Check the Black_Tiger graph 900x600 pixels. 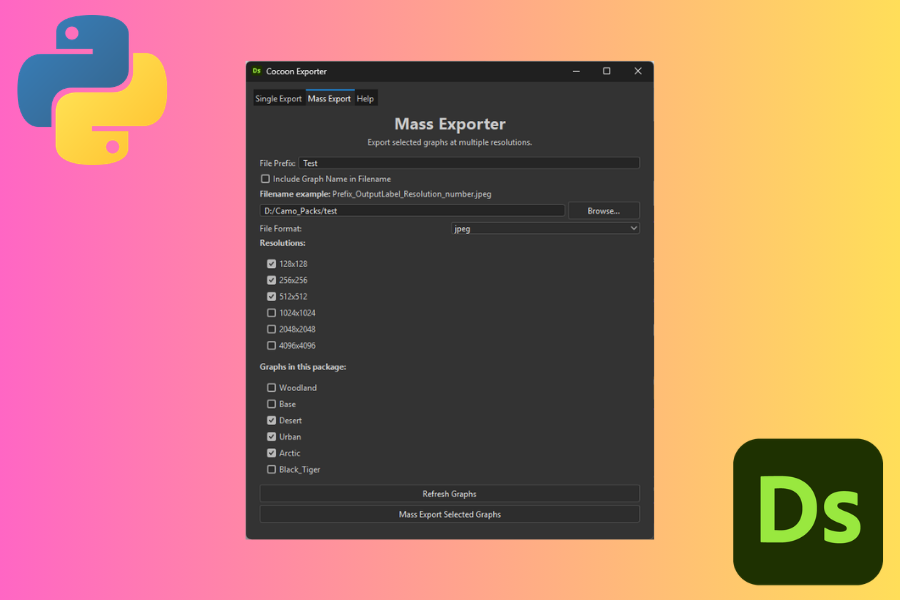[x=271, y=470]
